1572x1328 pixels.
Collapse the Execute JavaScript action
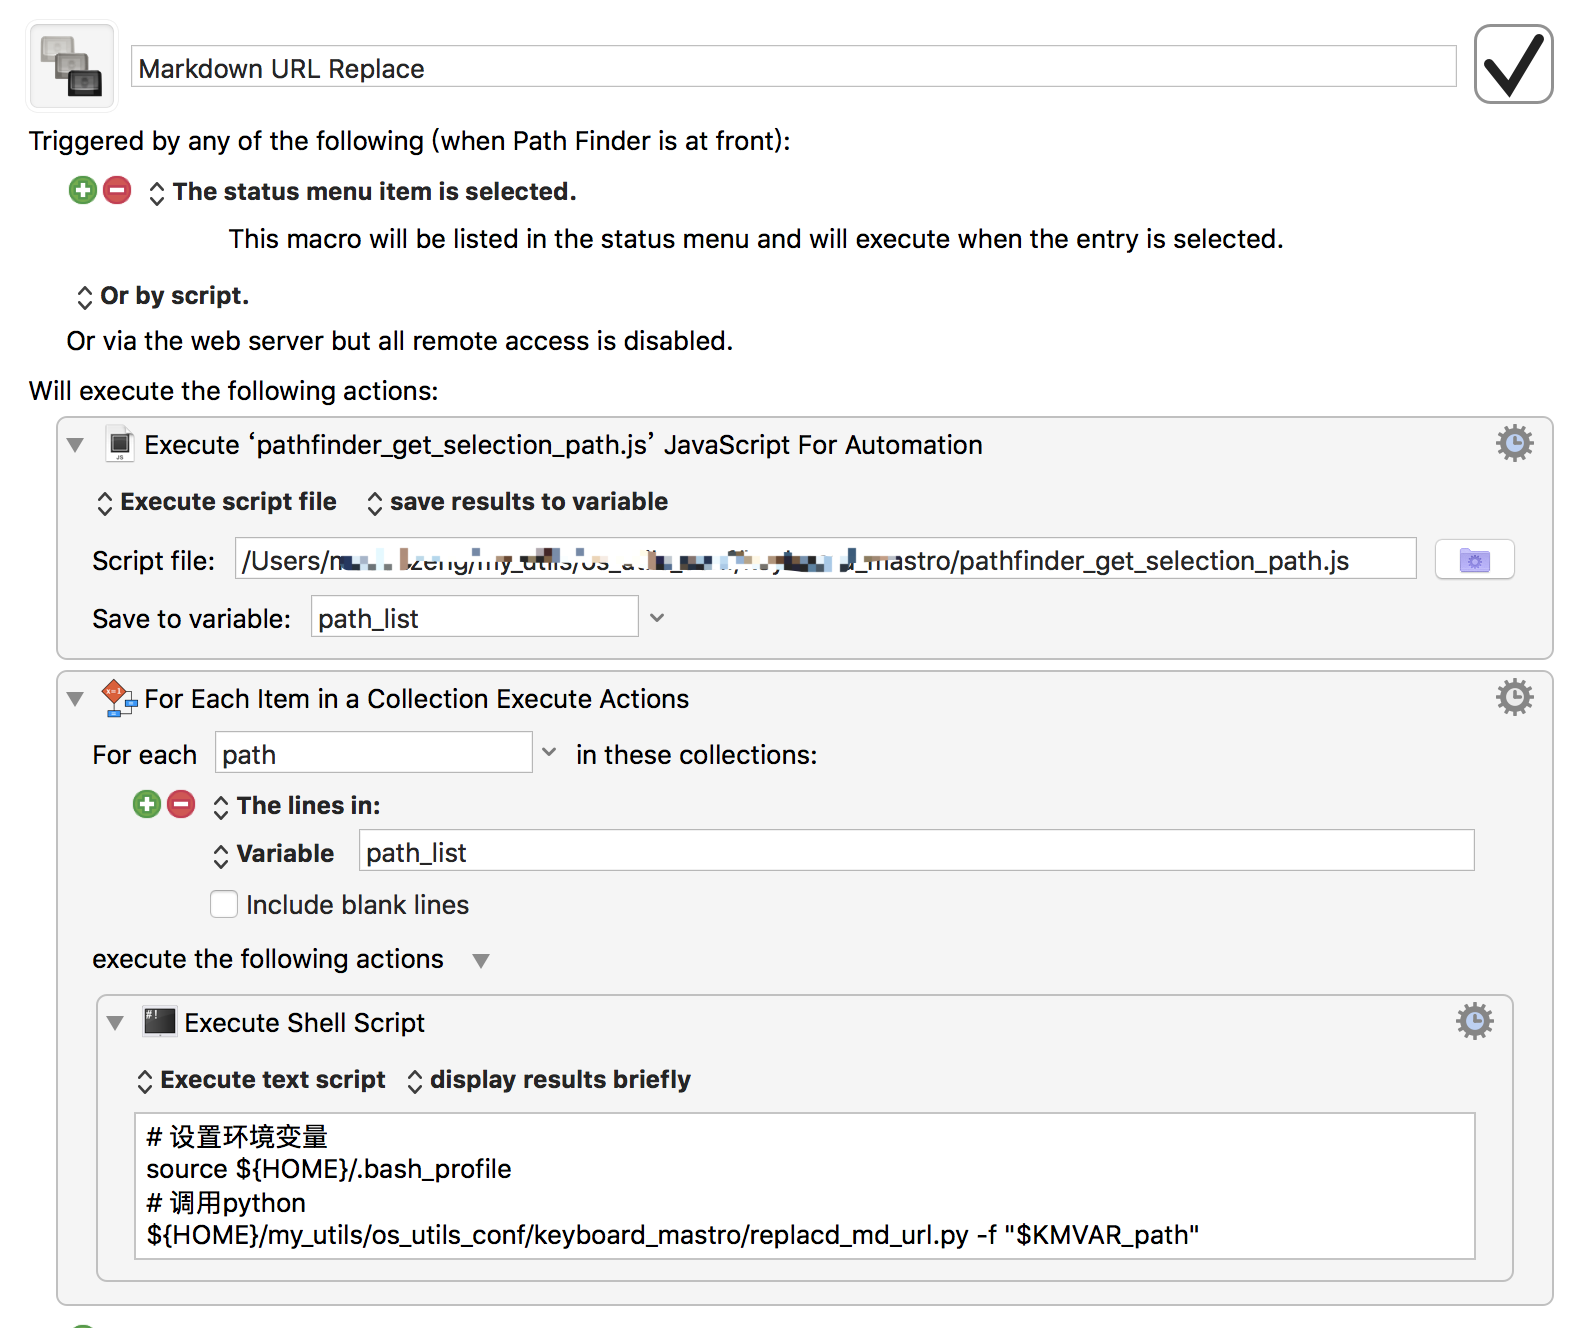click(x=75, y=445)
